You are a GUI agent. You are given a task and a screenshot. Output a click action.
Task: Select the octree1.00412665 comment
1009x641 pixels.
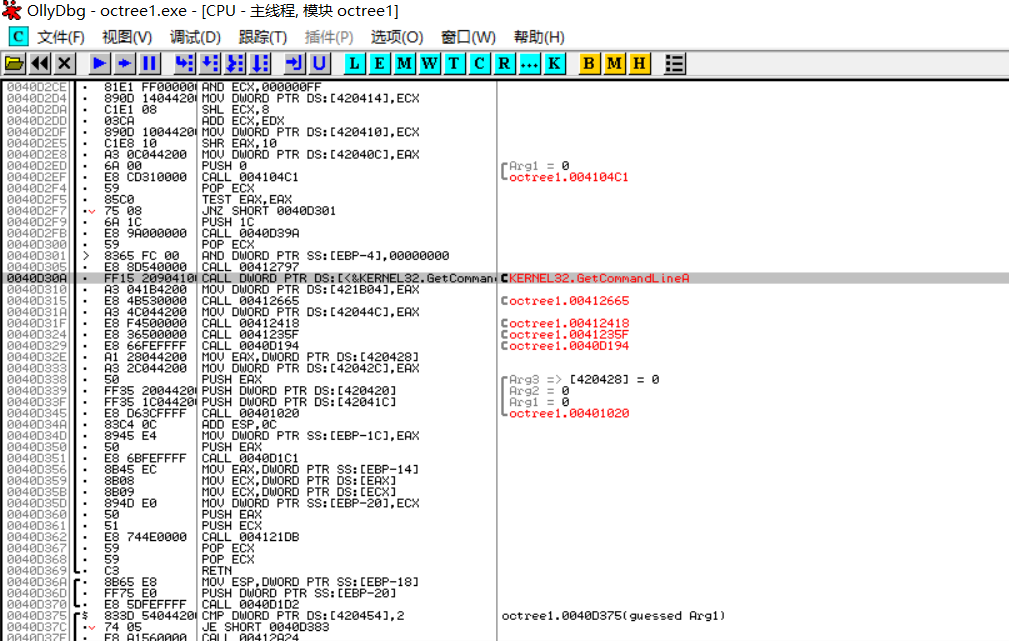click(x=568, y=301)
